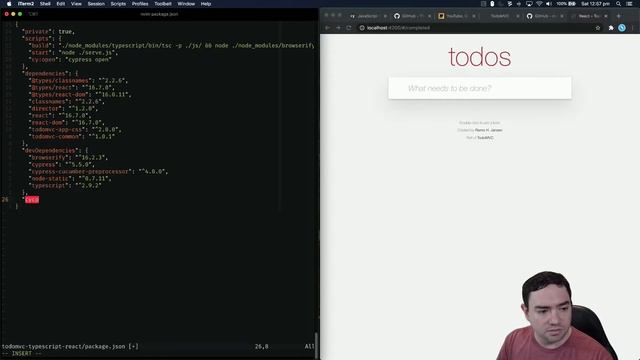The height and width of the screenshot is (360, 640).
Task: Open the Edit menu in menu bar
Action: pyautogui.click(x=60, y=4)
